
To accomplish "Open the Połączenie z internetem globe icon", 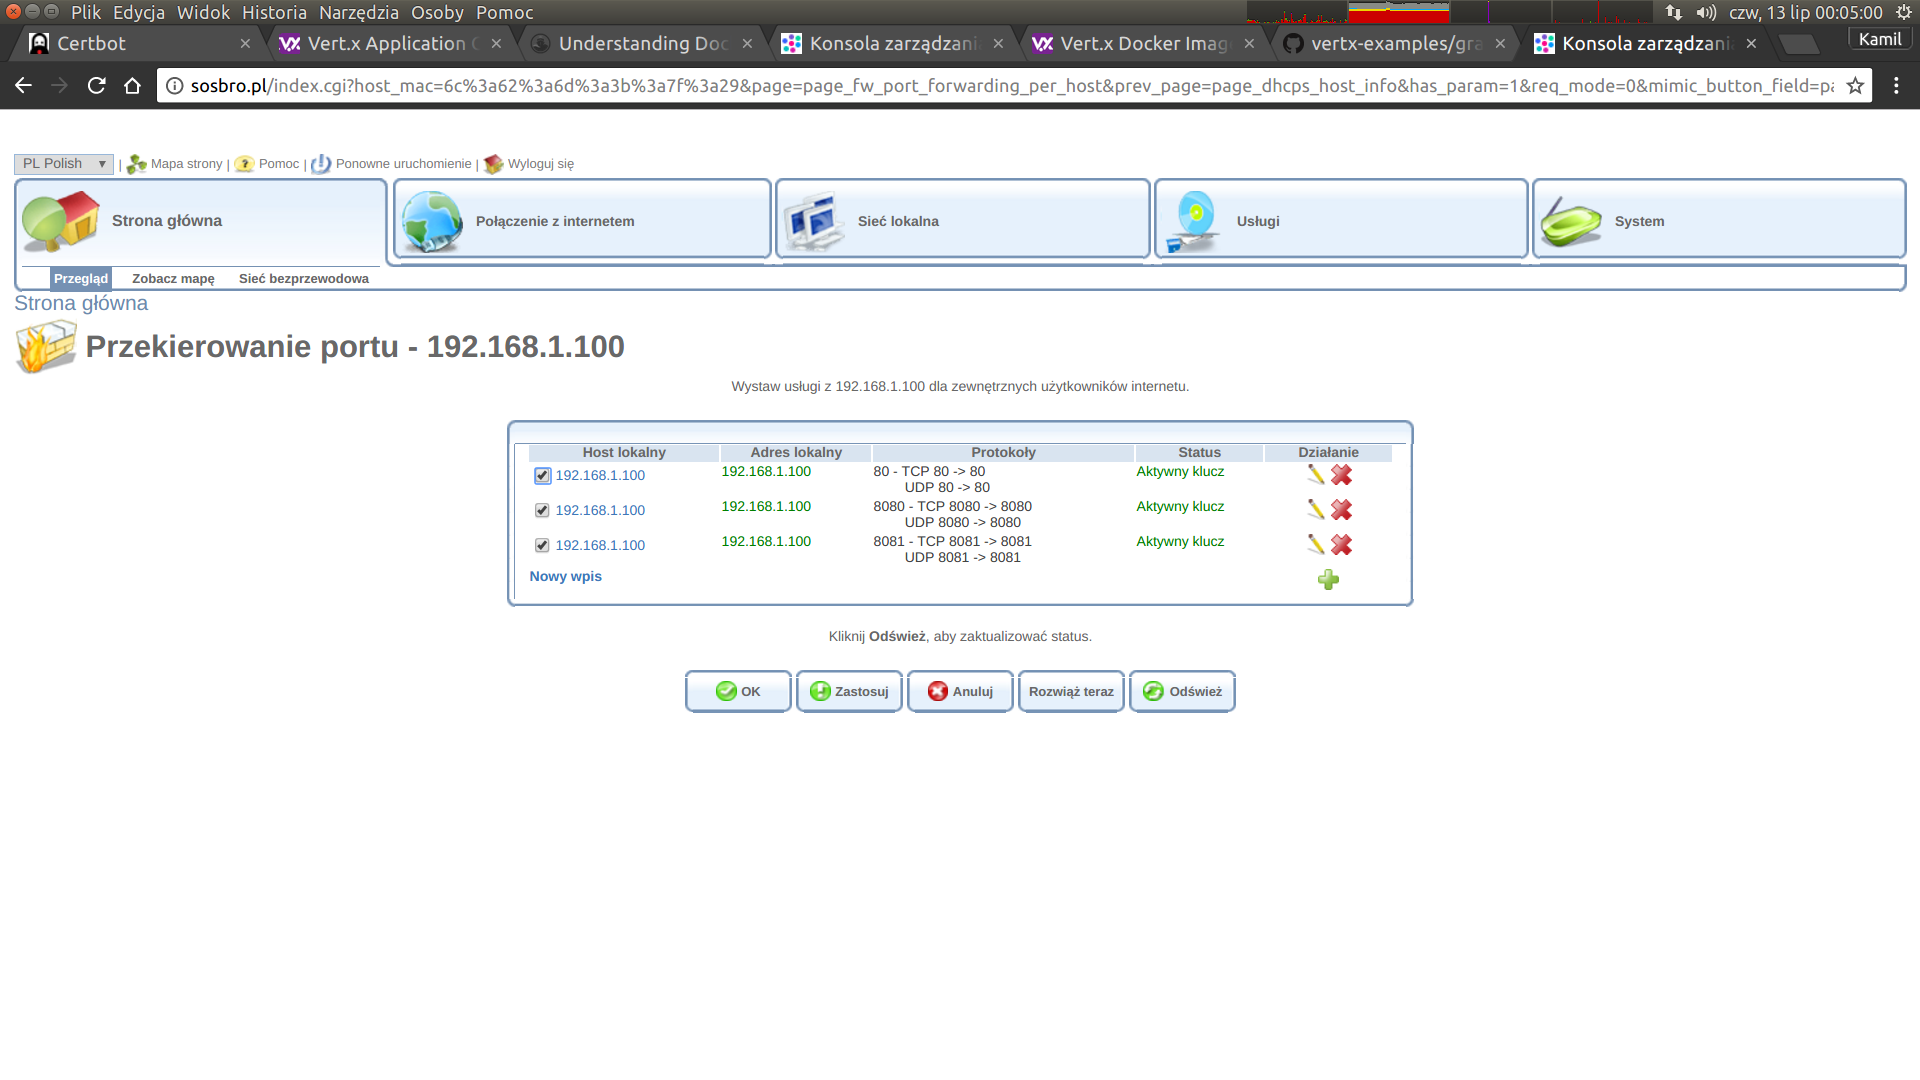I will click(432, 221).
